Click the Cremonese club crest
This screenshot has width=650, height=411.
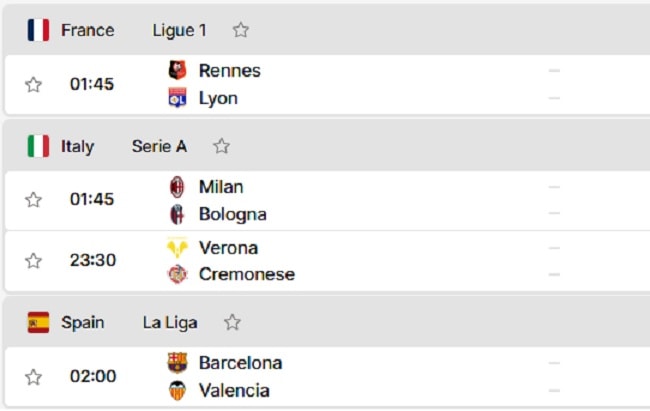177,274
